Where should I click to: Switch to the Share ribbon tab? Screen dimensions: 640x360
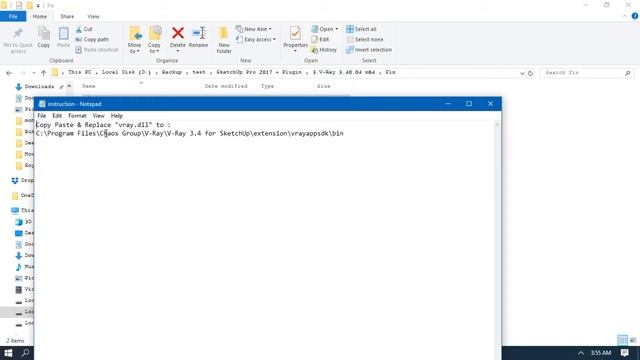pyautogui.click(x=67, y=16)
